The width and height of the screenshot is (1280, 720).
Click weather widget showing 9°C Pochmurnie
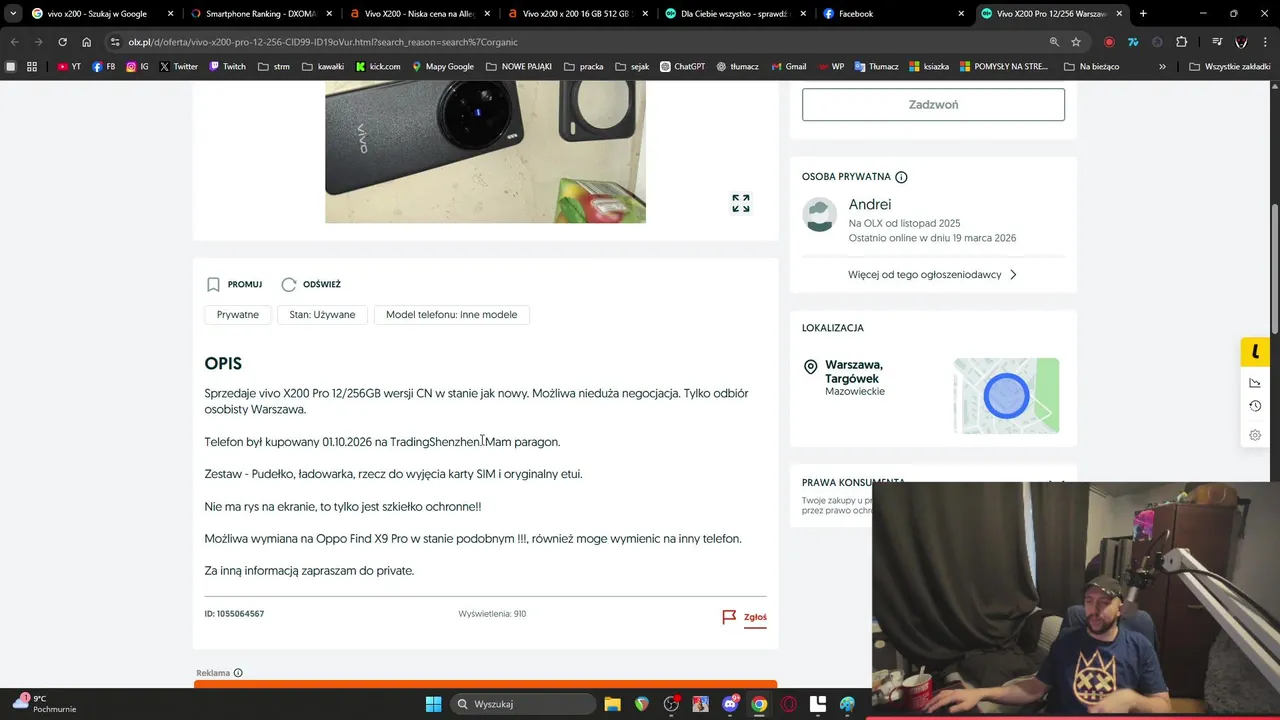pos(45,704)
